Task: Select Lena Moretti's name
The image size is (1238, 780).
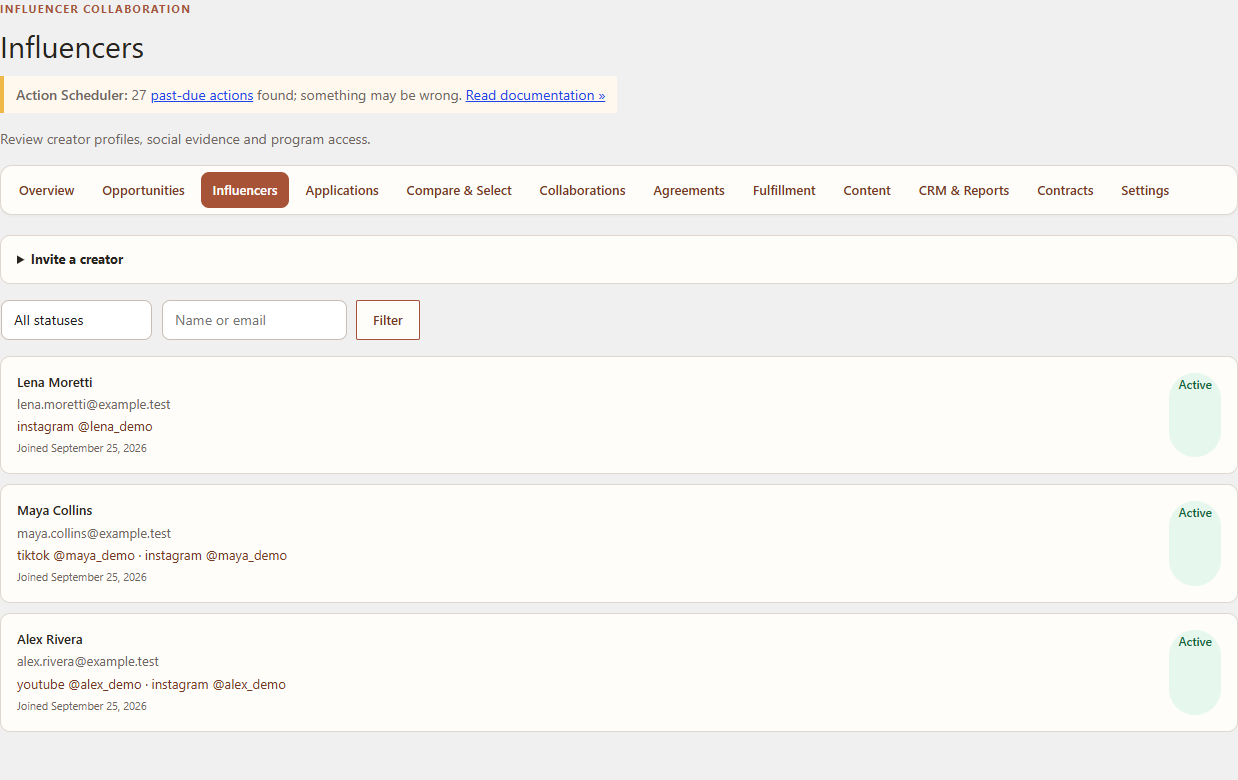Action: (x=55, y=383)
